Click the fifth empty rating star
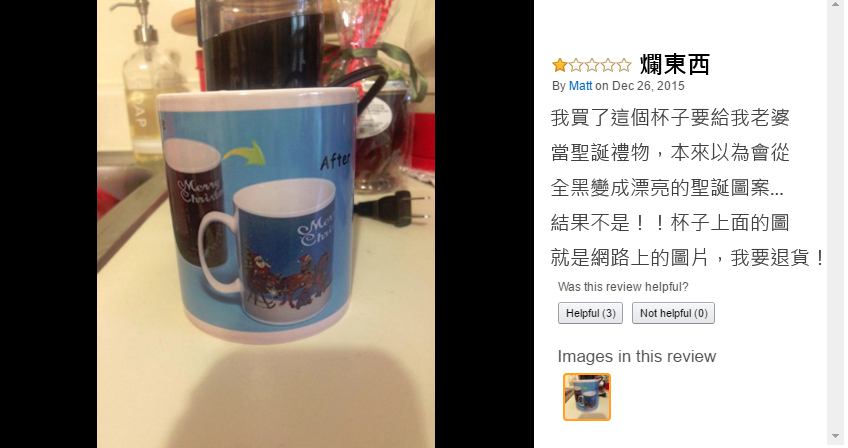The width and height of the screenshot is (848, 448). (624, 65)
